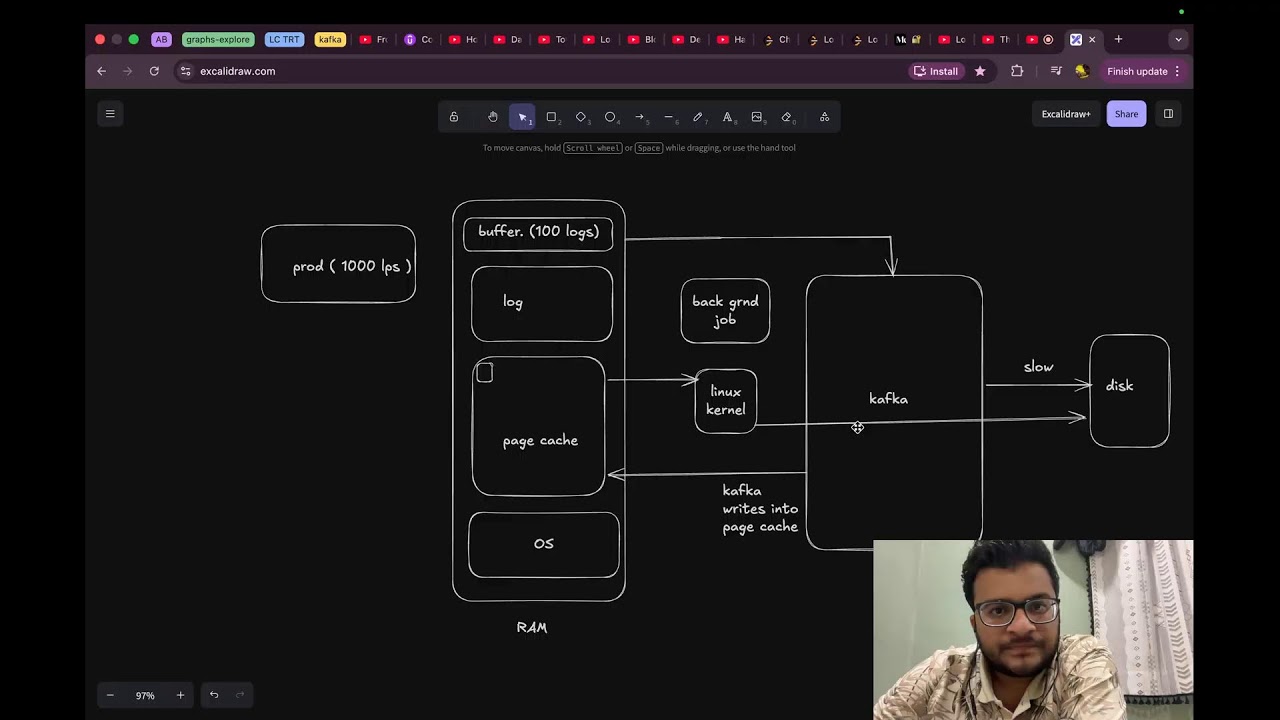
Task: Select the Eraser tool
Action: point(786,117)
